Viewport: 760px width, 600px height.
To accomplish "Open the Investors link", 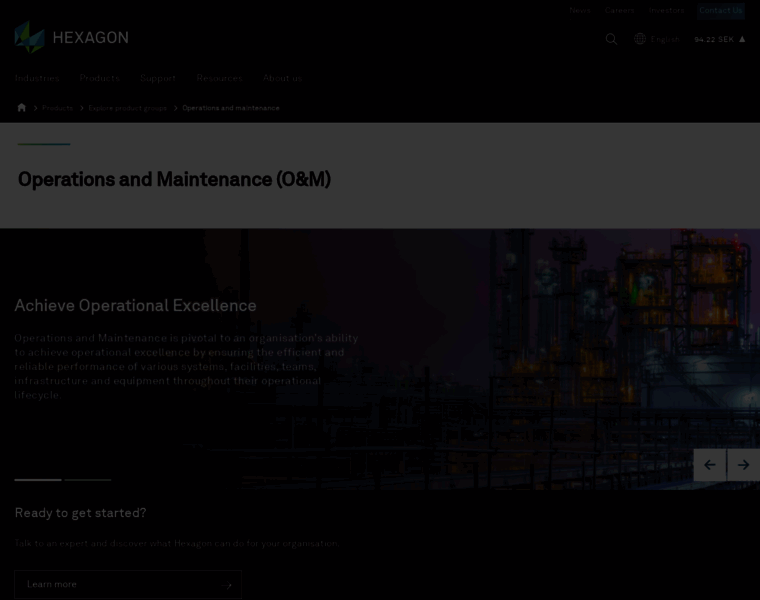I will pyautogui.click(x=666, y=10).
